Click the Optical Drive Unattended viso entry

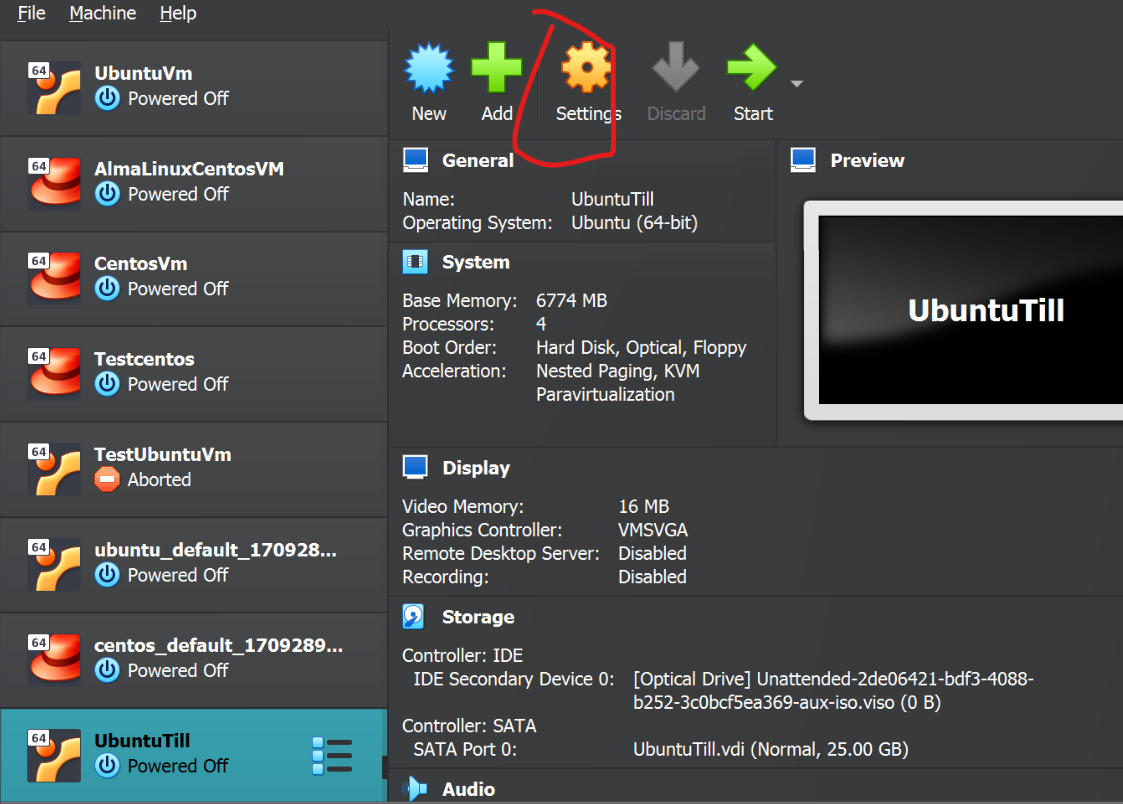point(833,690)
